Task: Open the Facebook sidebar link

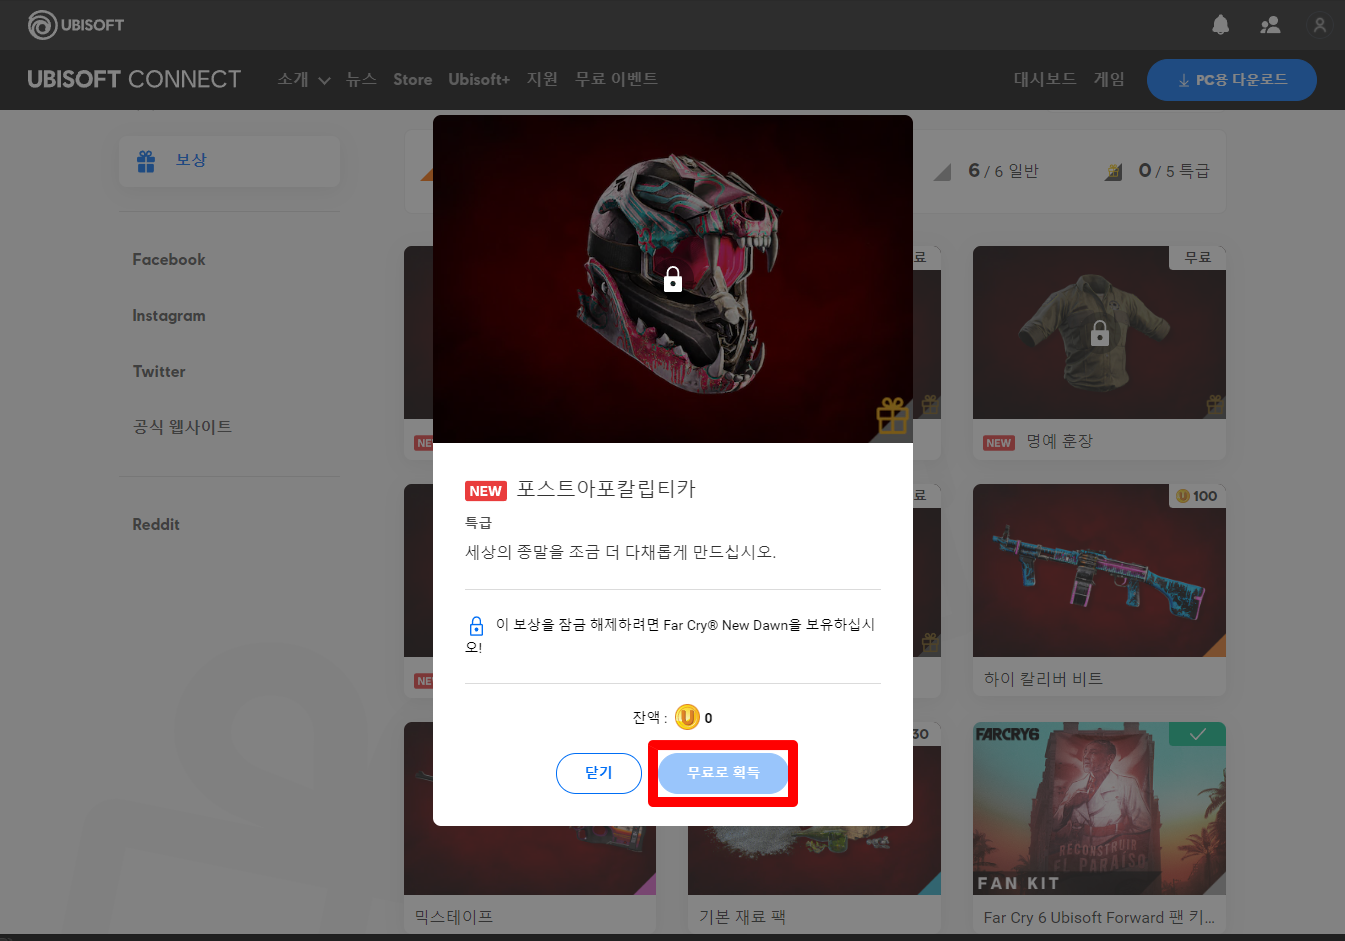Action: (x=169, y=259)
